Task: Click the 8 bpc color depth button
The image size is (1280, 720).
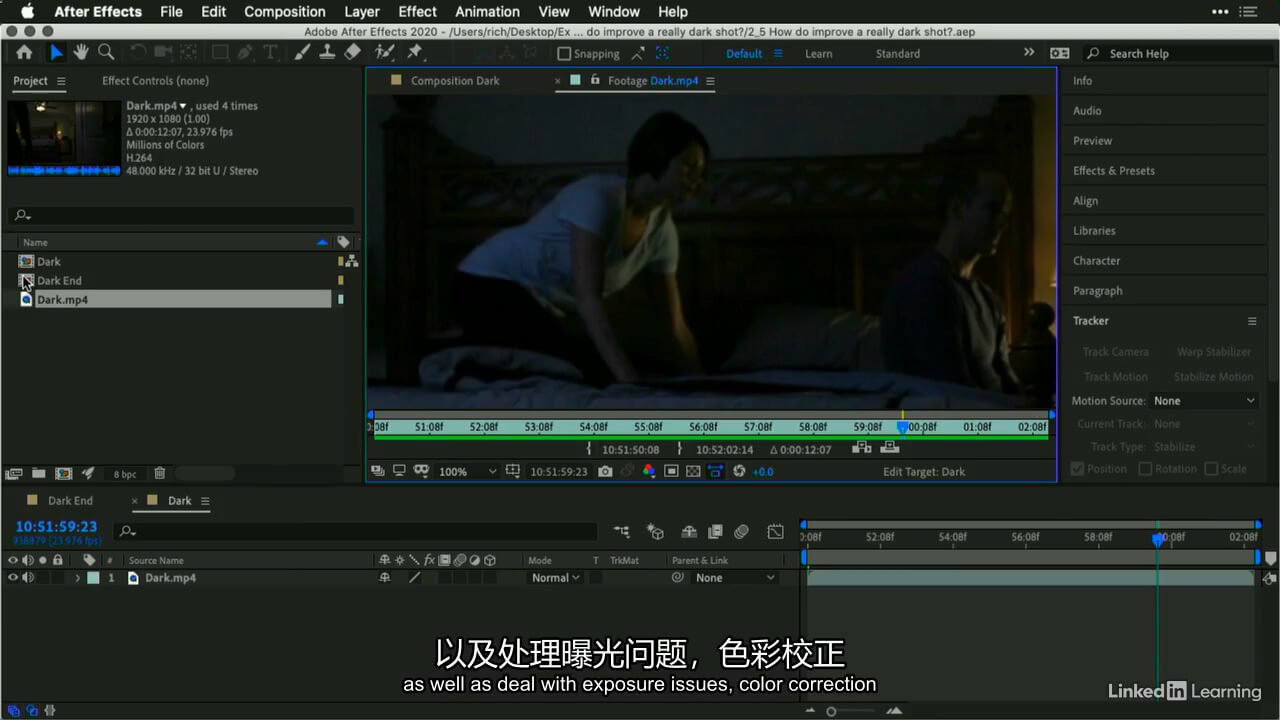Action: (125, 474)
